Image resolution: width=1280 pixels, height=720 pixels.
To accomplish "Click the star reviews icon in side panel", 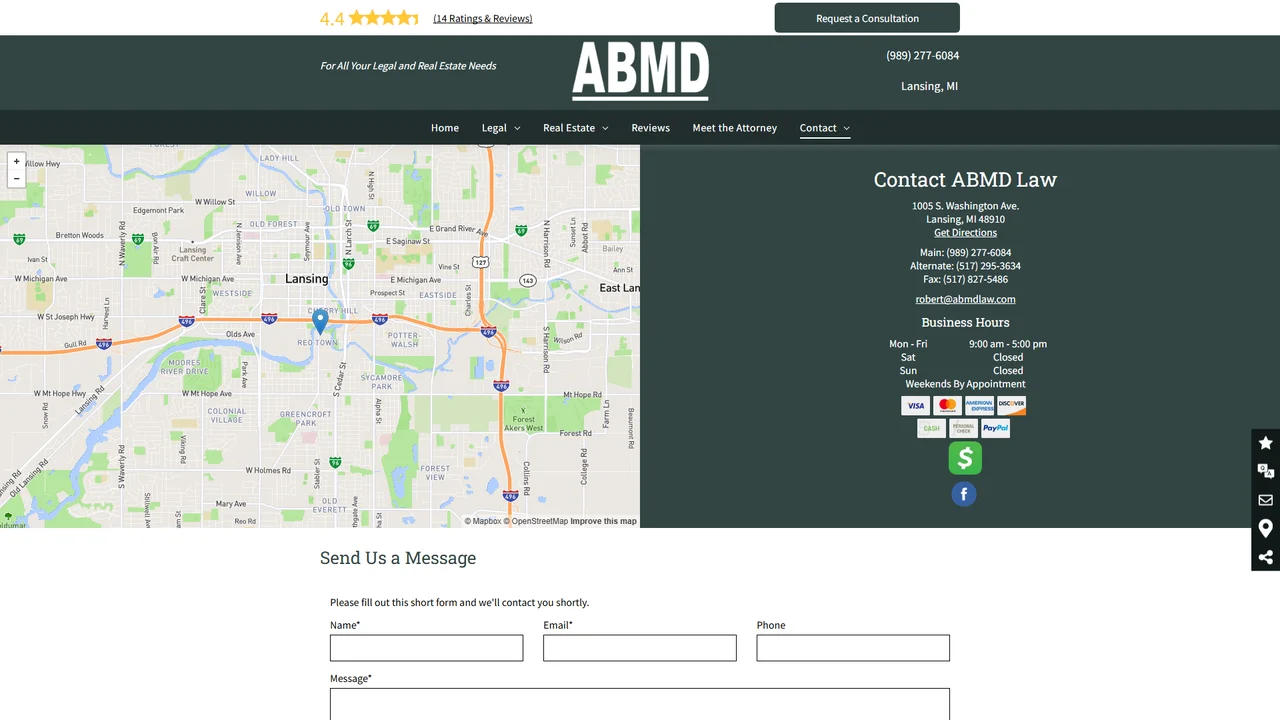I will point(1265,443).
